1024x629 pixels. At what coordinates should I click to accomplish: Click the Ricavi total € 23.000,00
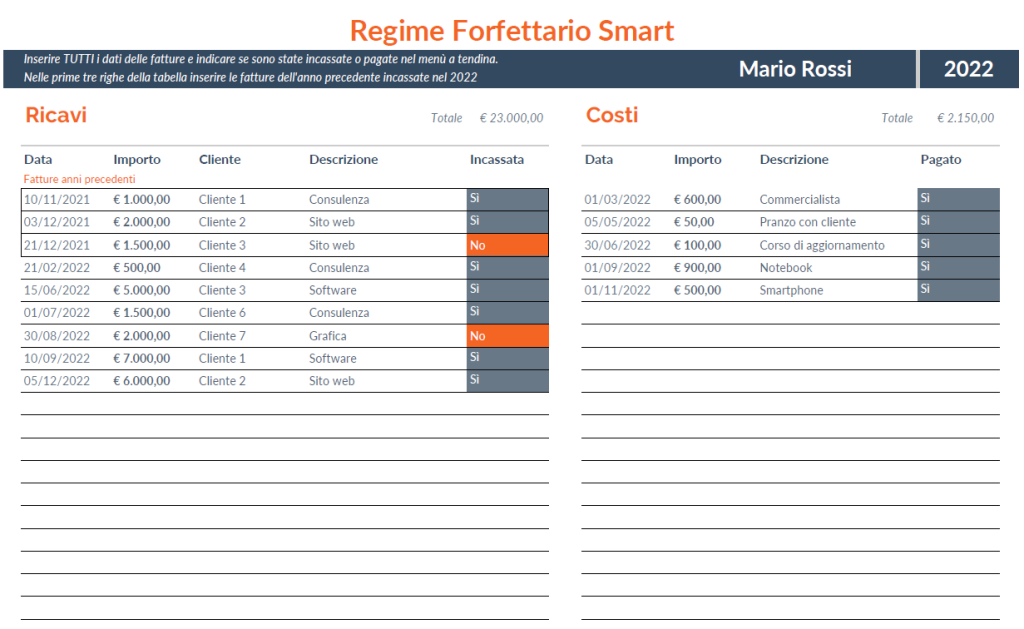[x=511, y=118]
